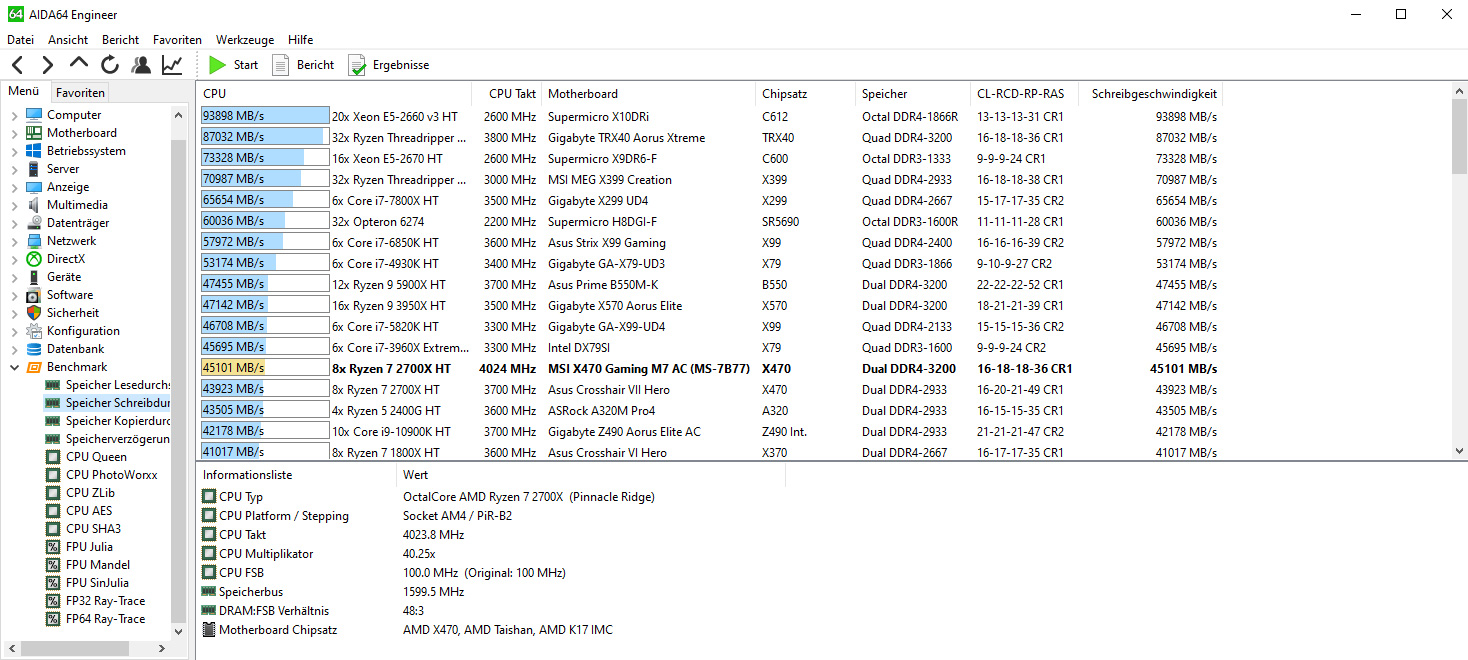The height and width of the screenshot is (660, 1468).
Task: Expand the Anzeige tree node
Action: coord(14,187)
